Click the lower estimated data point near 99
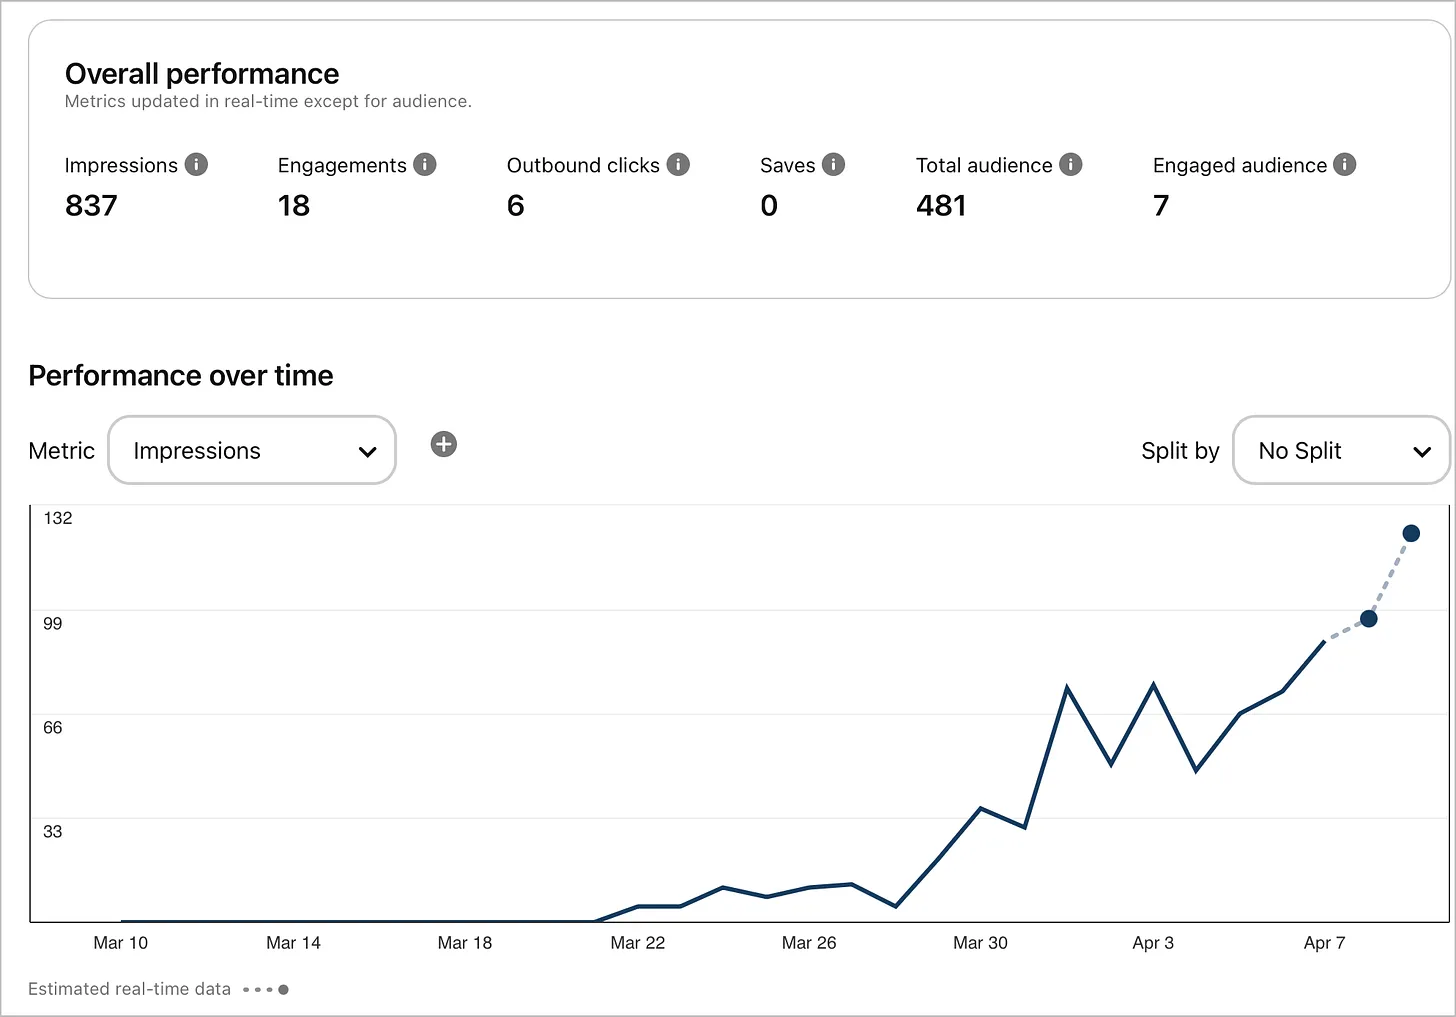1456x1017 pixels. pyautogui.click(x=1369, y=619)
